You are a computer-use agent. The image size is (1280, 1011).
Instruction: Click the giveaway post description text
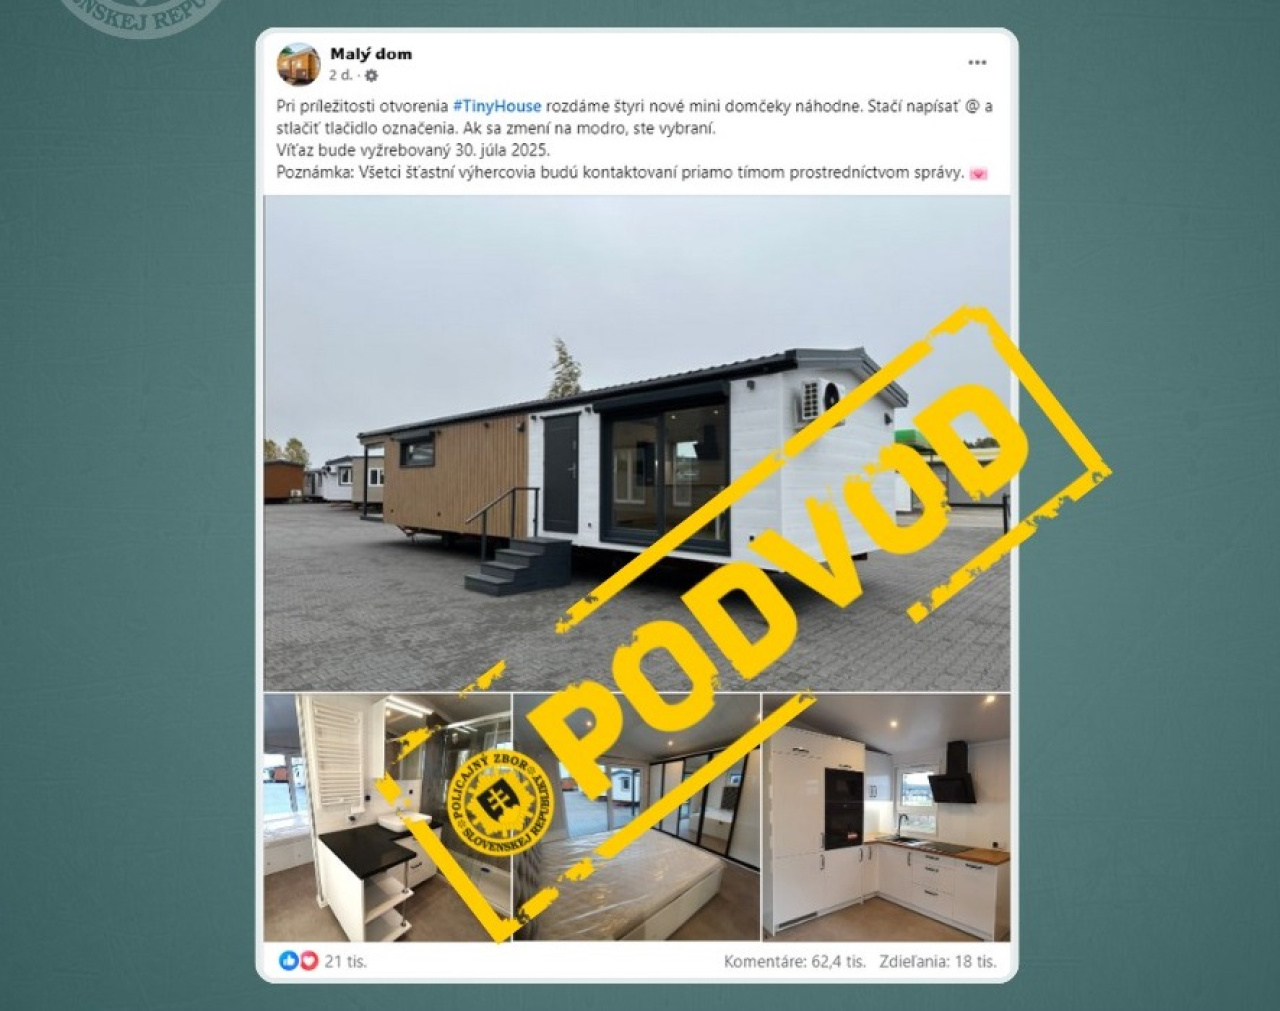tap(635, 139)
